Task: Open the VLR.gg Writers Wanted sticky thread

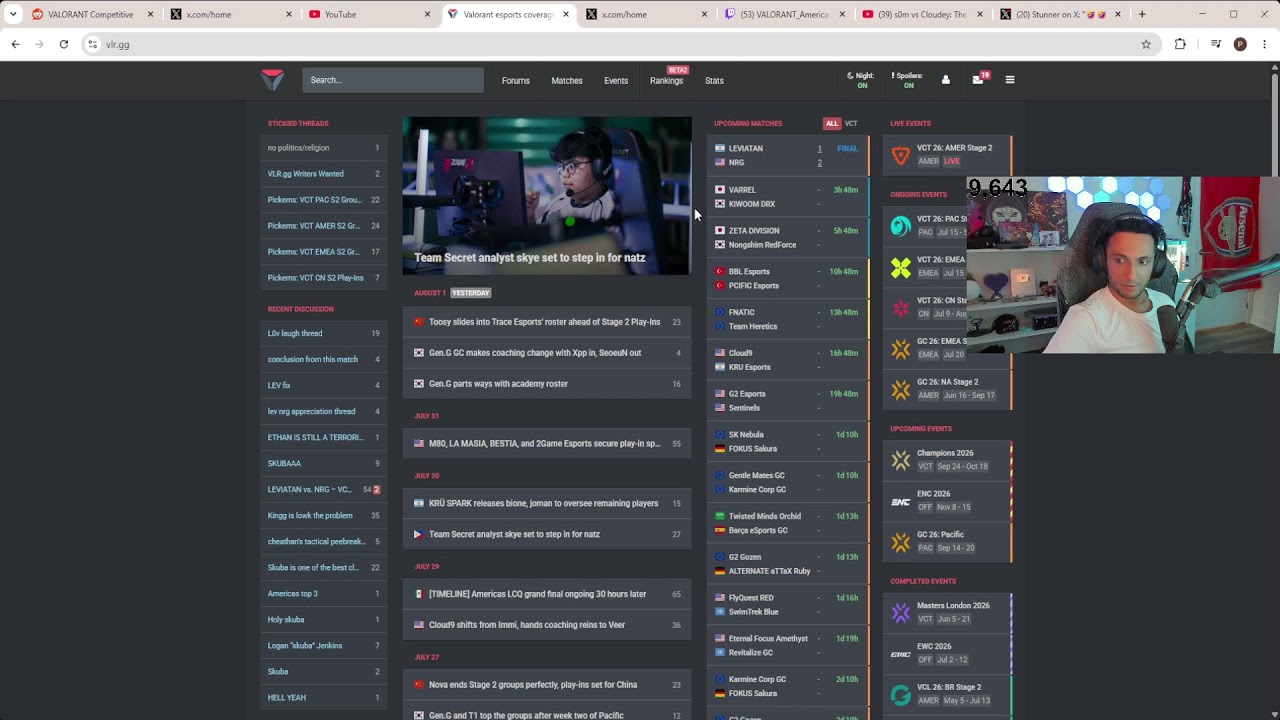Action: [324, 174]
